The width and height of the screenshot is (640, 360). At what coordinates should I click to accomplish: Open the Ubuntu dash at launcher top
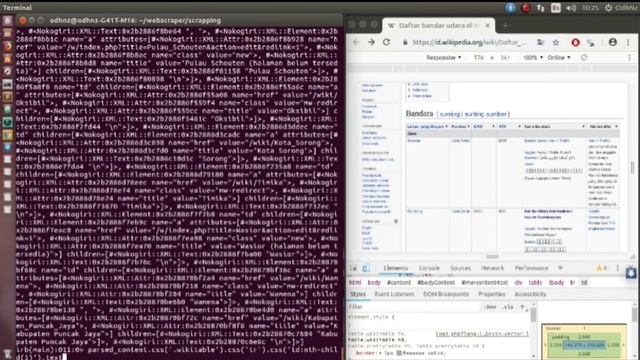click(8, 20)
